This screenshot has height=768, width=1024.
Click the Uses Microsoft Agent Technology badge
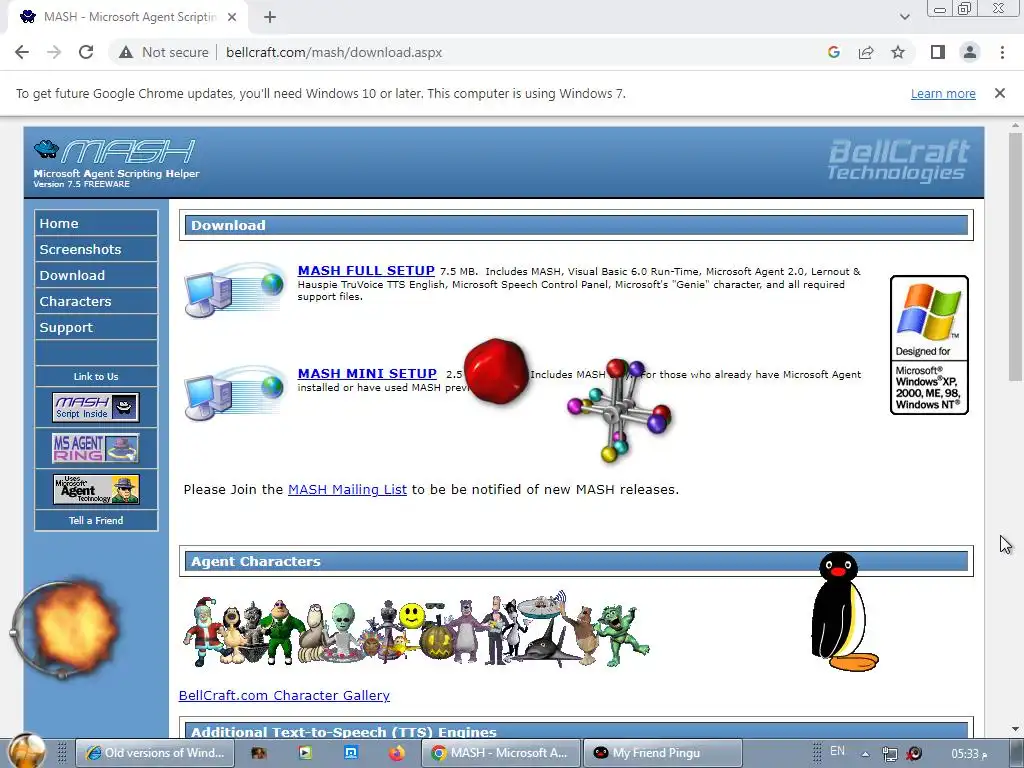96,490
